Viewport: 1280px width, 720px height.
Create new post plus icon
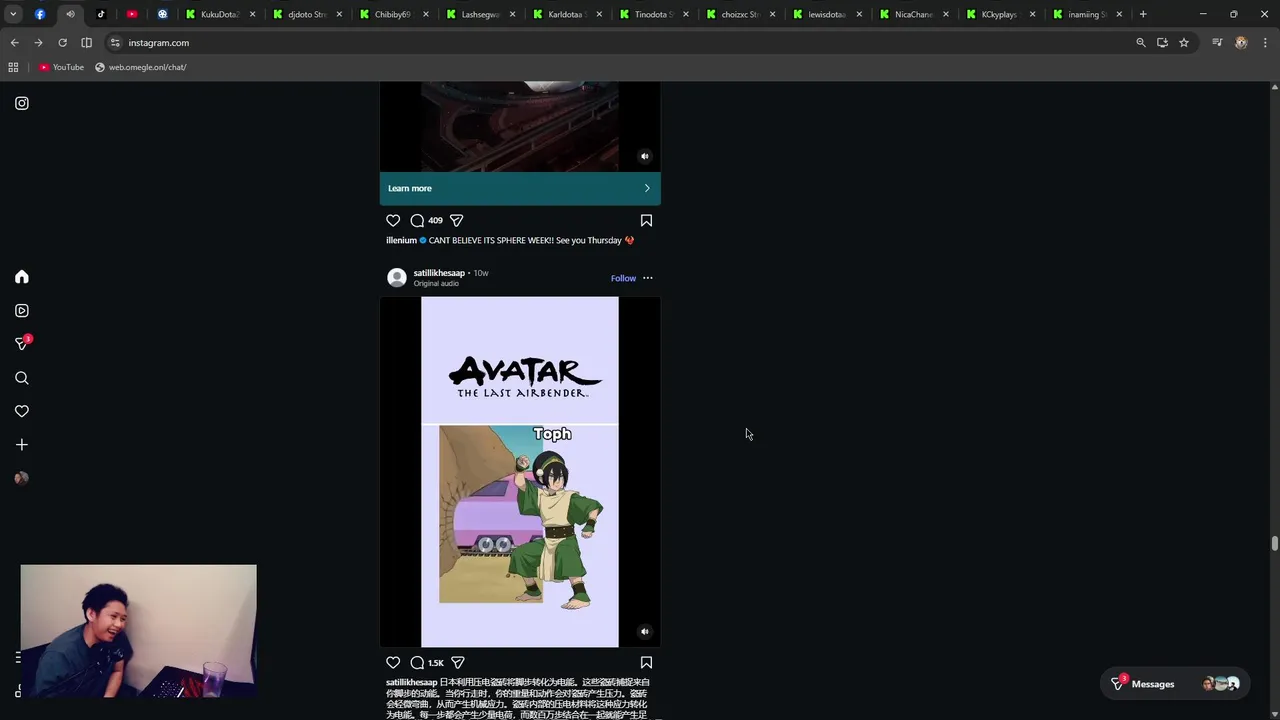pos(22,445)
